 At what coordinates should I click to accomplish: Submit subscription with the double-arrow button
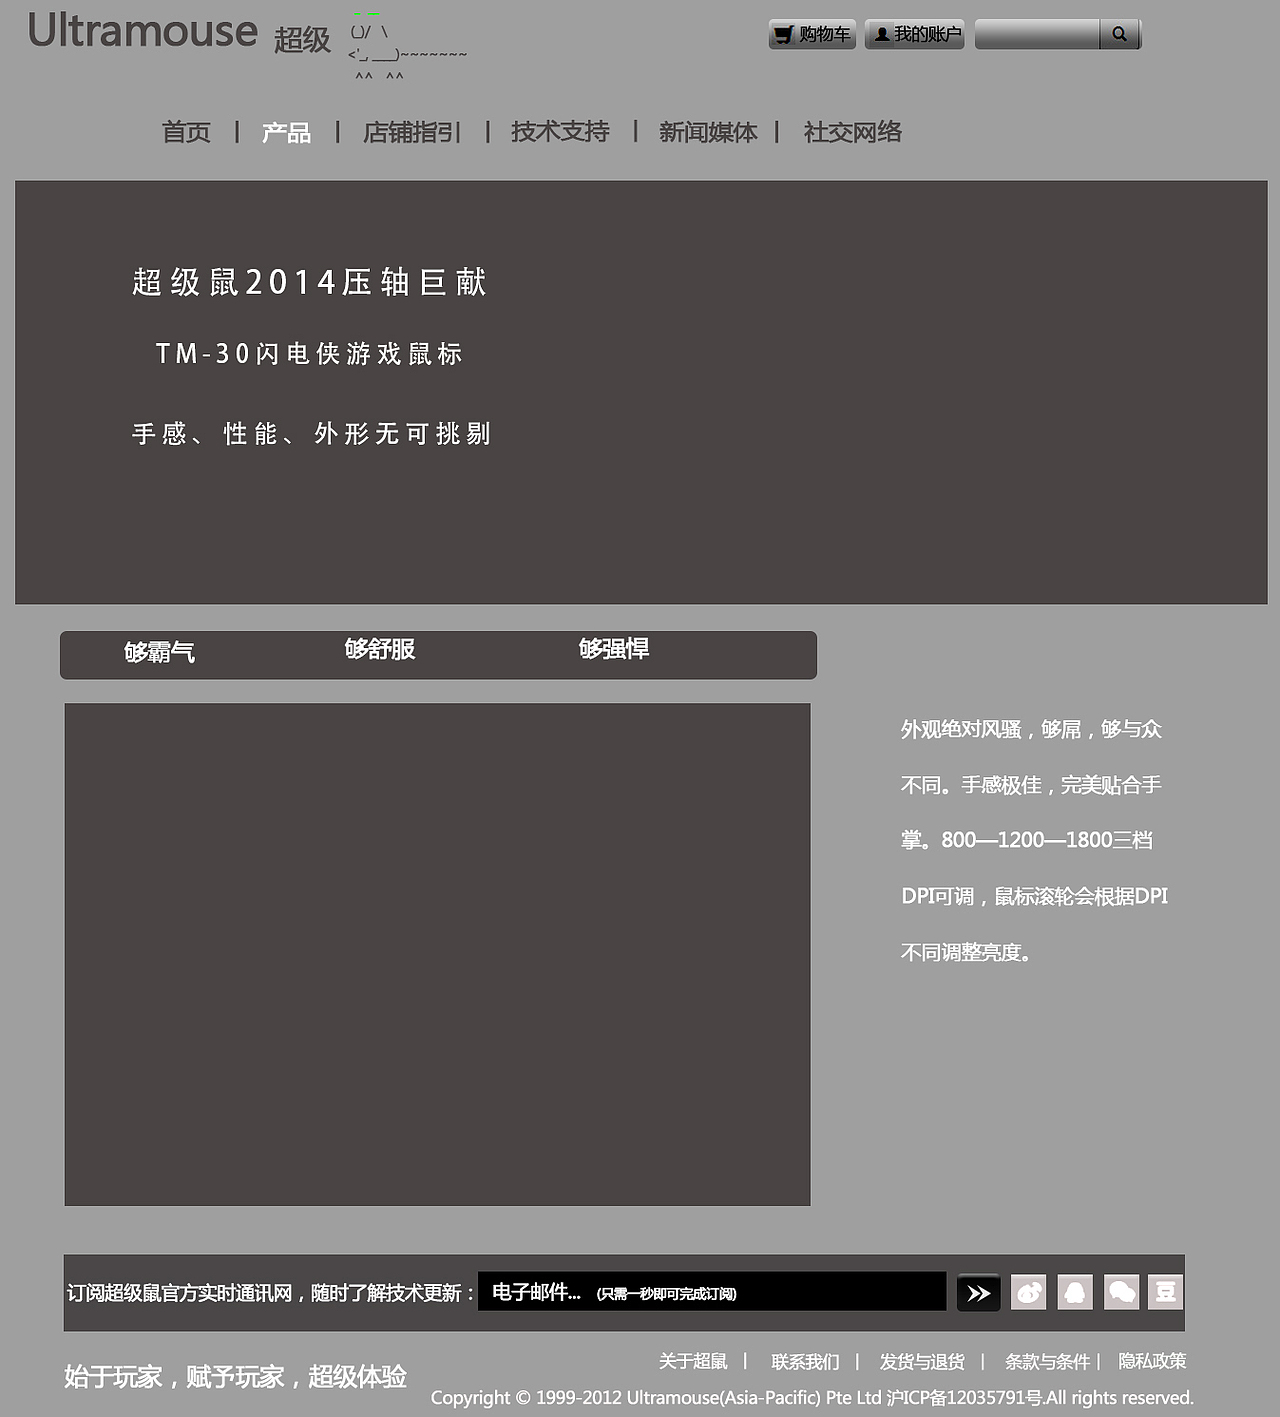click(x=977, y=1292)
